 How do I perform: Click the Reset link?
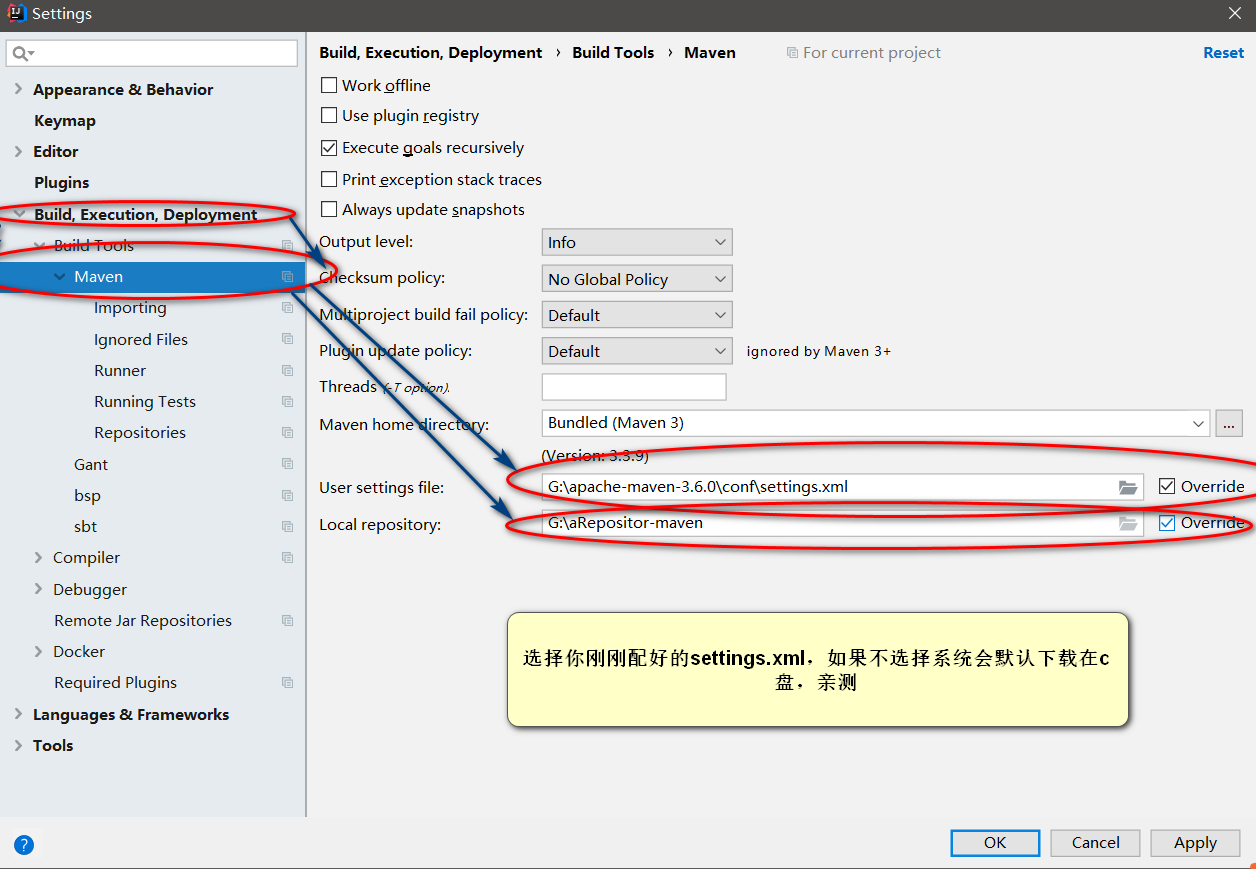tap(1223, 53)
